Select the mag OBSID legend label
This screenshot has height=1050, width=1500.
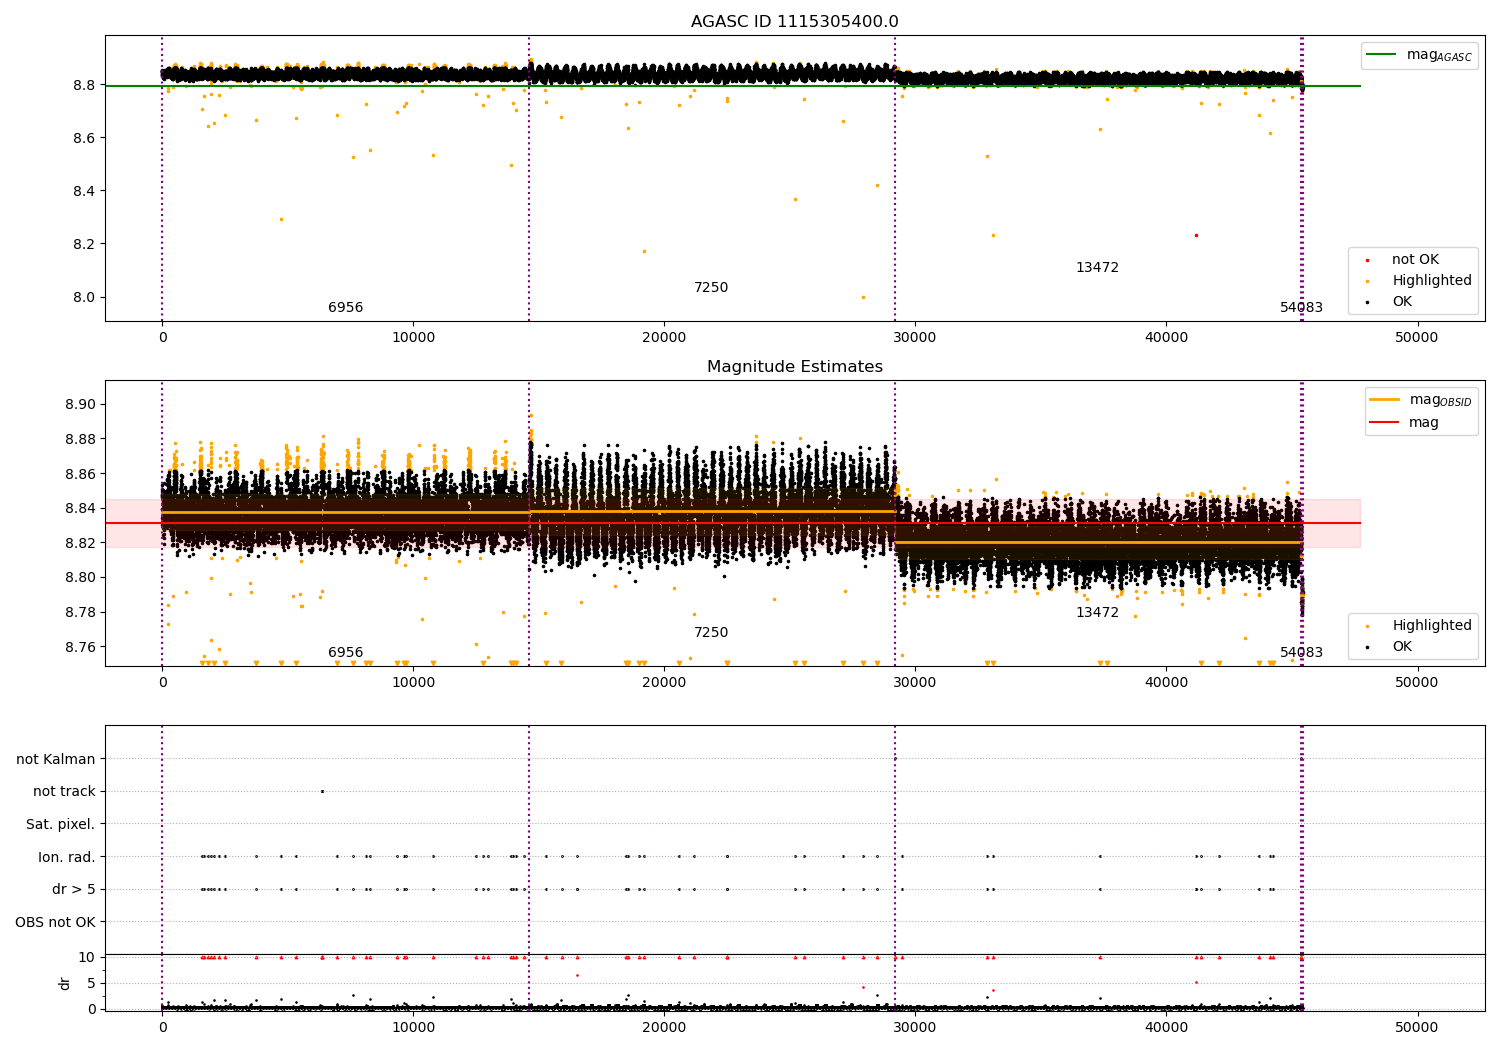coord(1441,400)
